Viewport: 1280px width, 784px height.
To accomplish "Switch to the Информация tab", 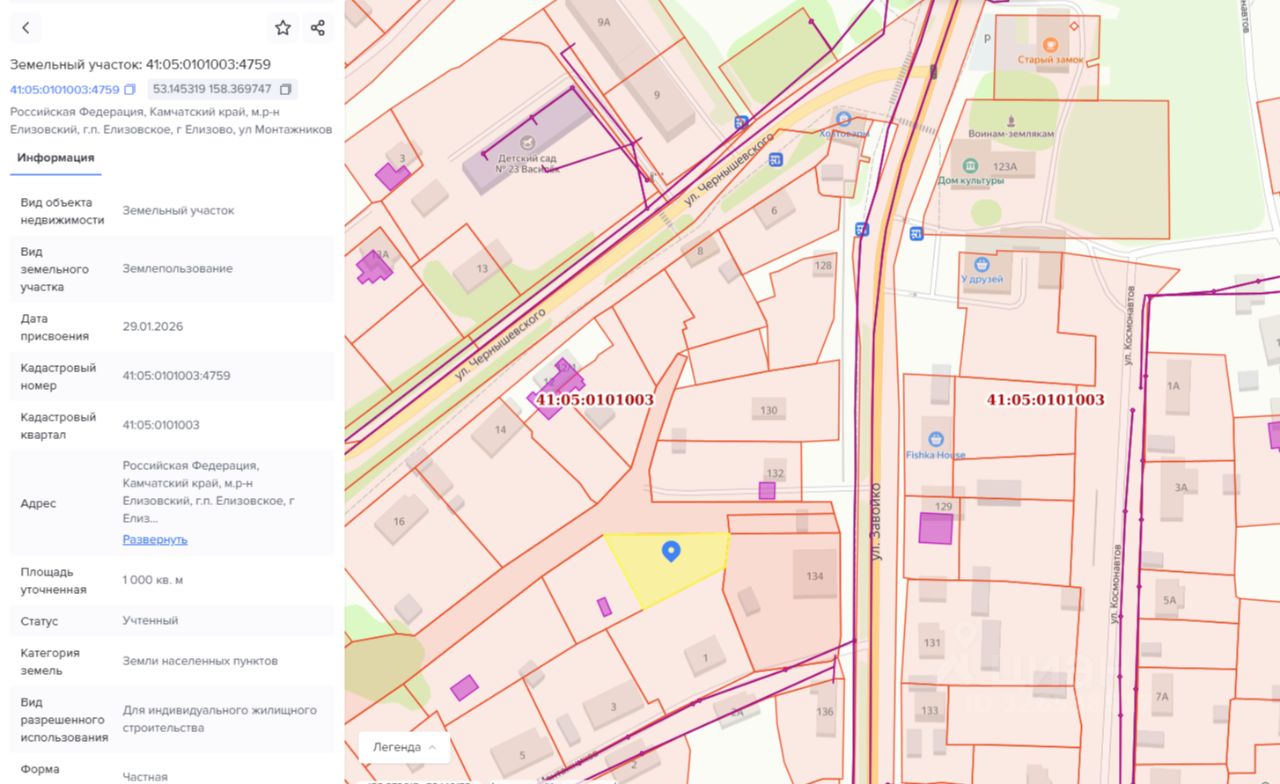I will click(x=56, y=157).
